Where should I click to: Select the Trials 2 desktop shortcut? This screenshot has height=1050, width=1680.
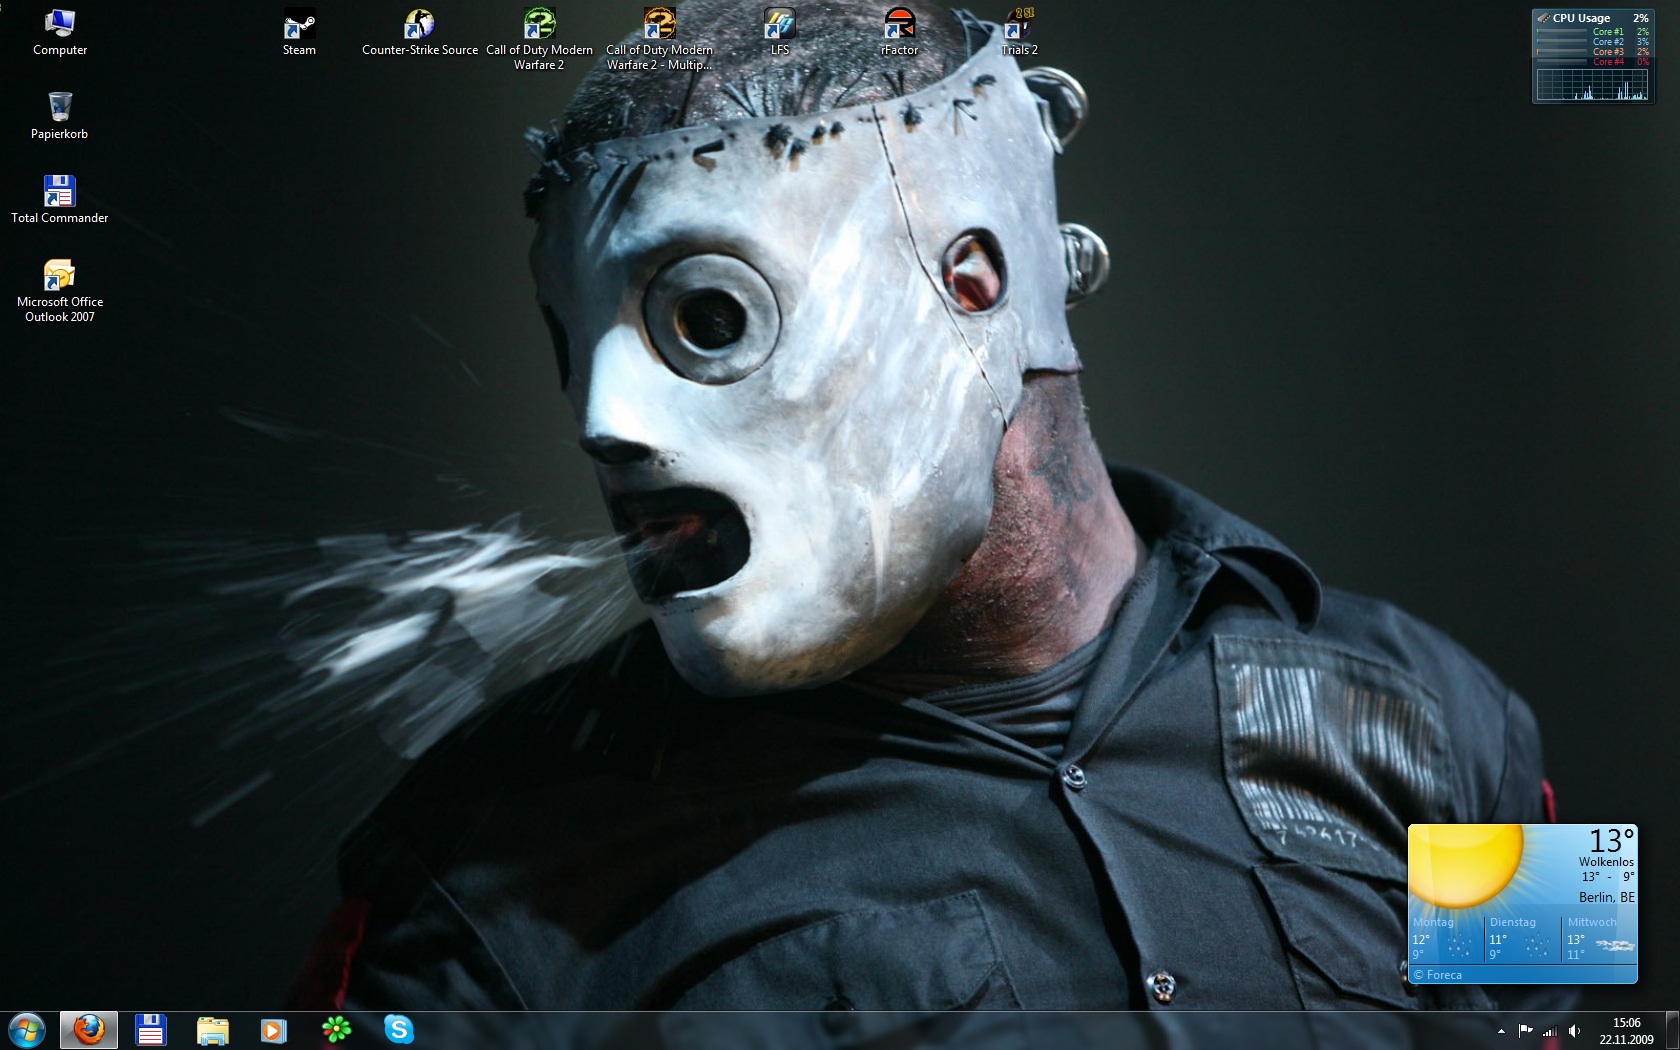point(1019,32)
